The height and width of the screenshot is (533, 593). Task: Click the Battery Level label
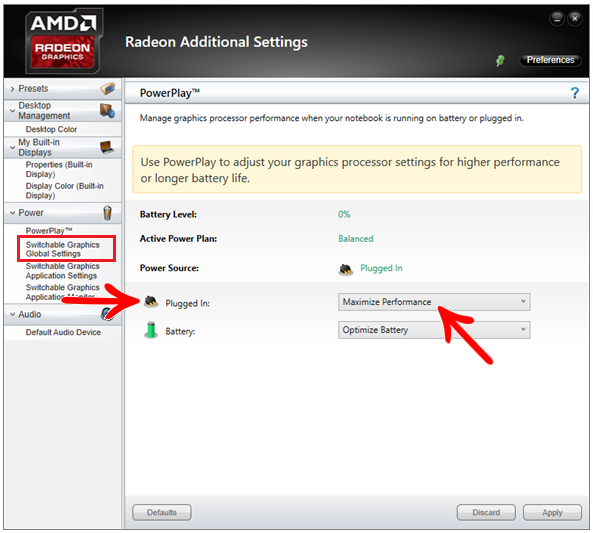[x=168, y=214]
